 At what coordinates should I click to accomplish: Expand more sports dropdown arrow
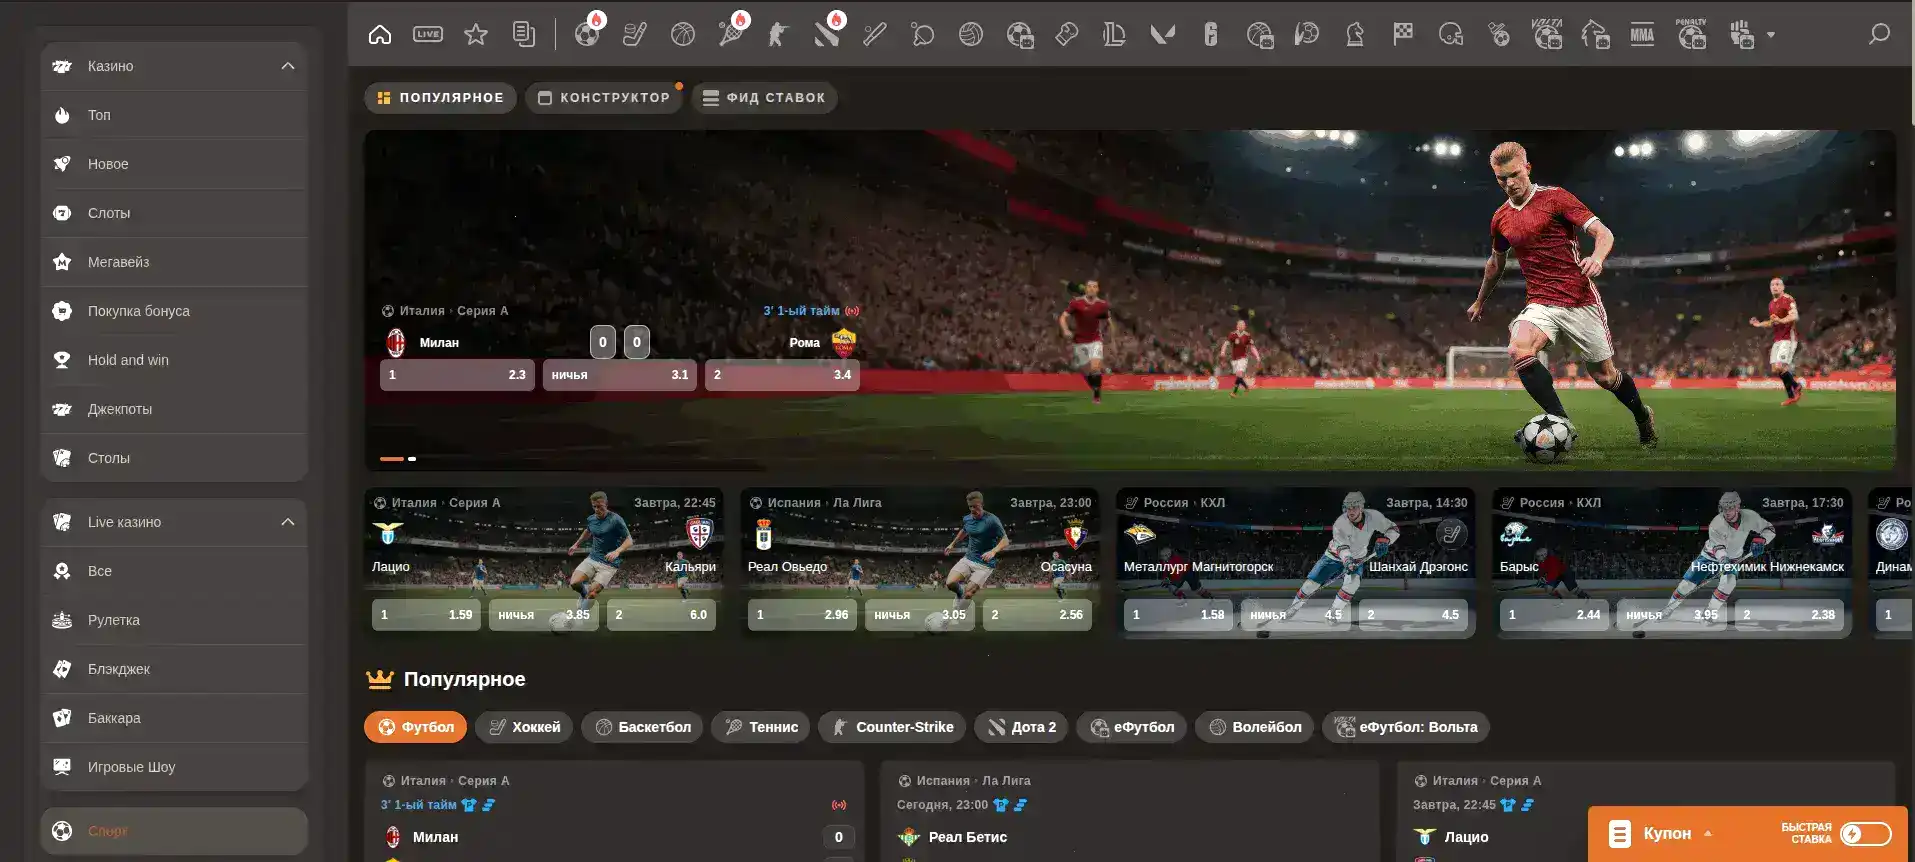tap(1771, 35)
